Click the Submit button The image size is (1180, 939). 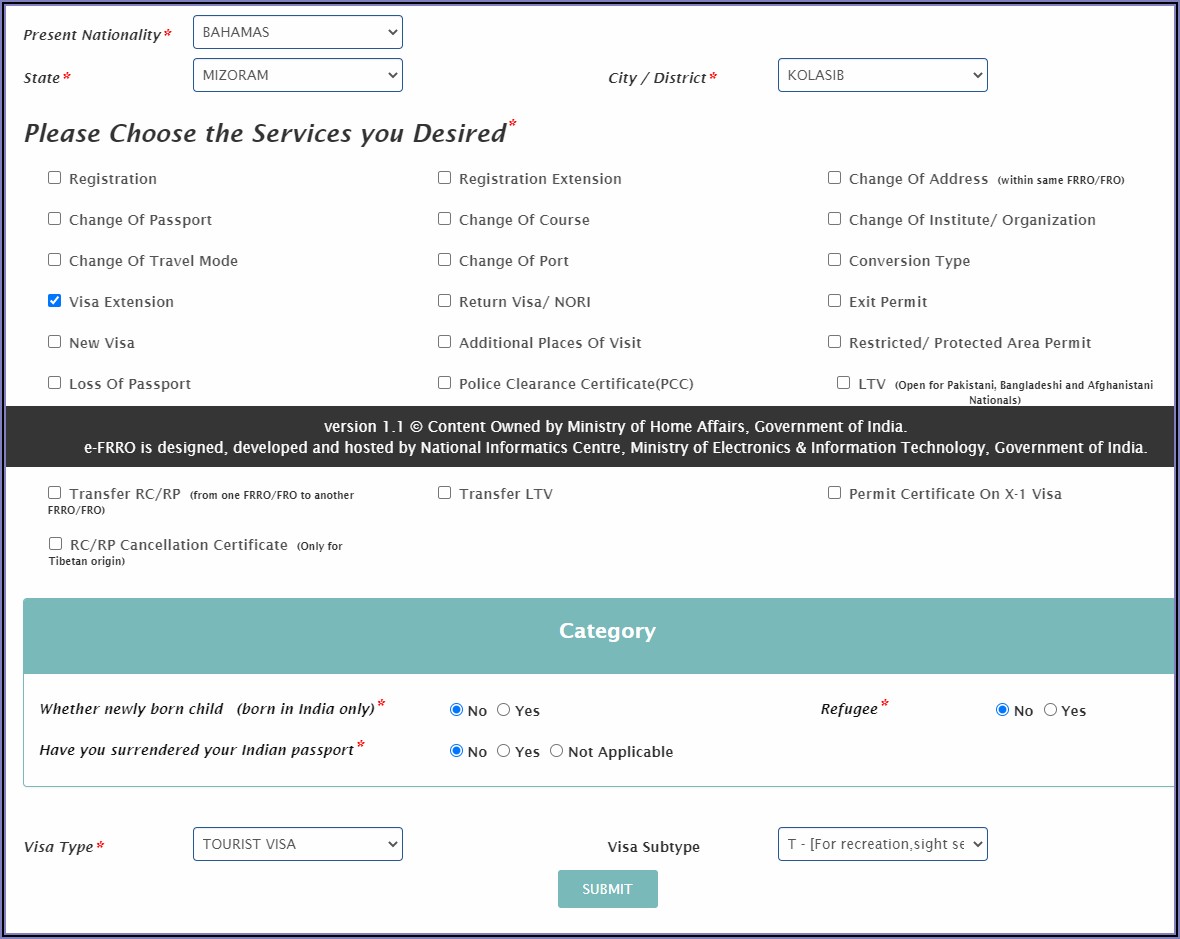click(607, 889)
